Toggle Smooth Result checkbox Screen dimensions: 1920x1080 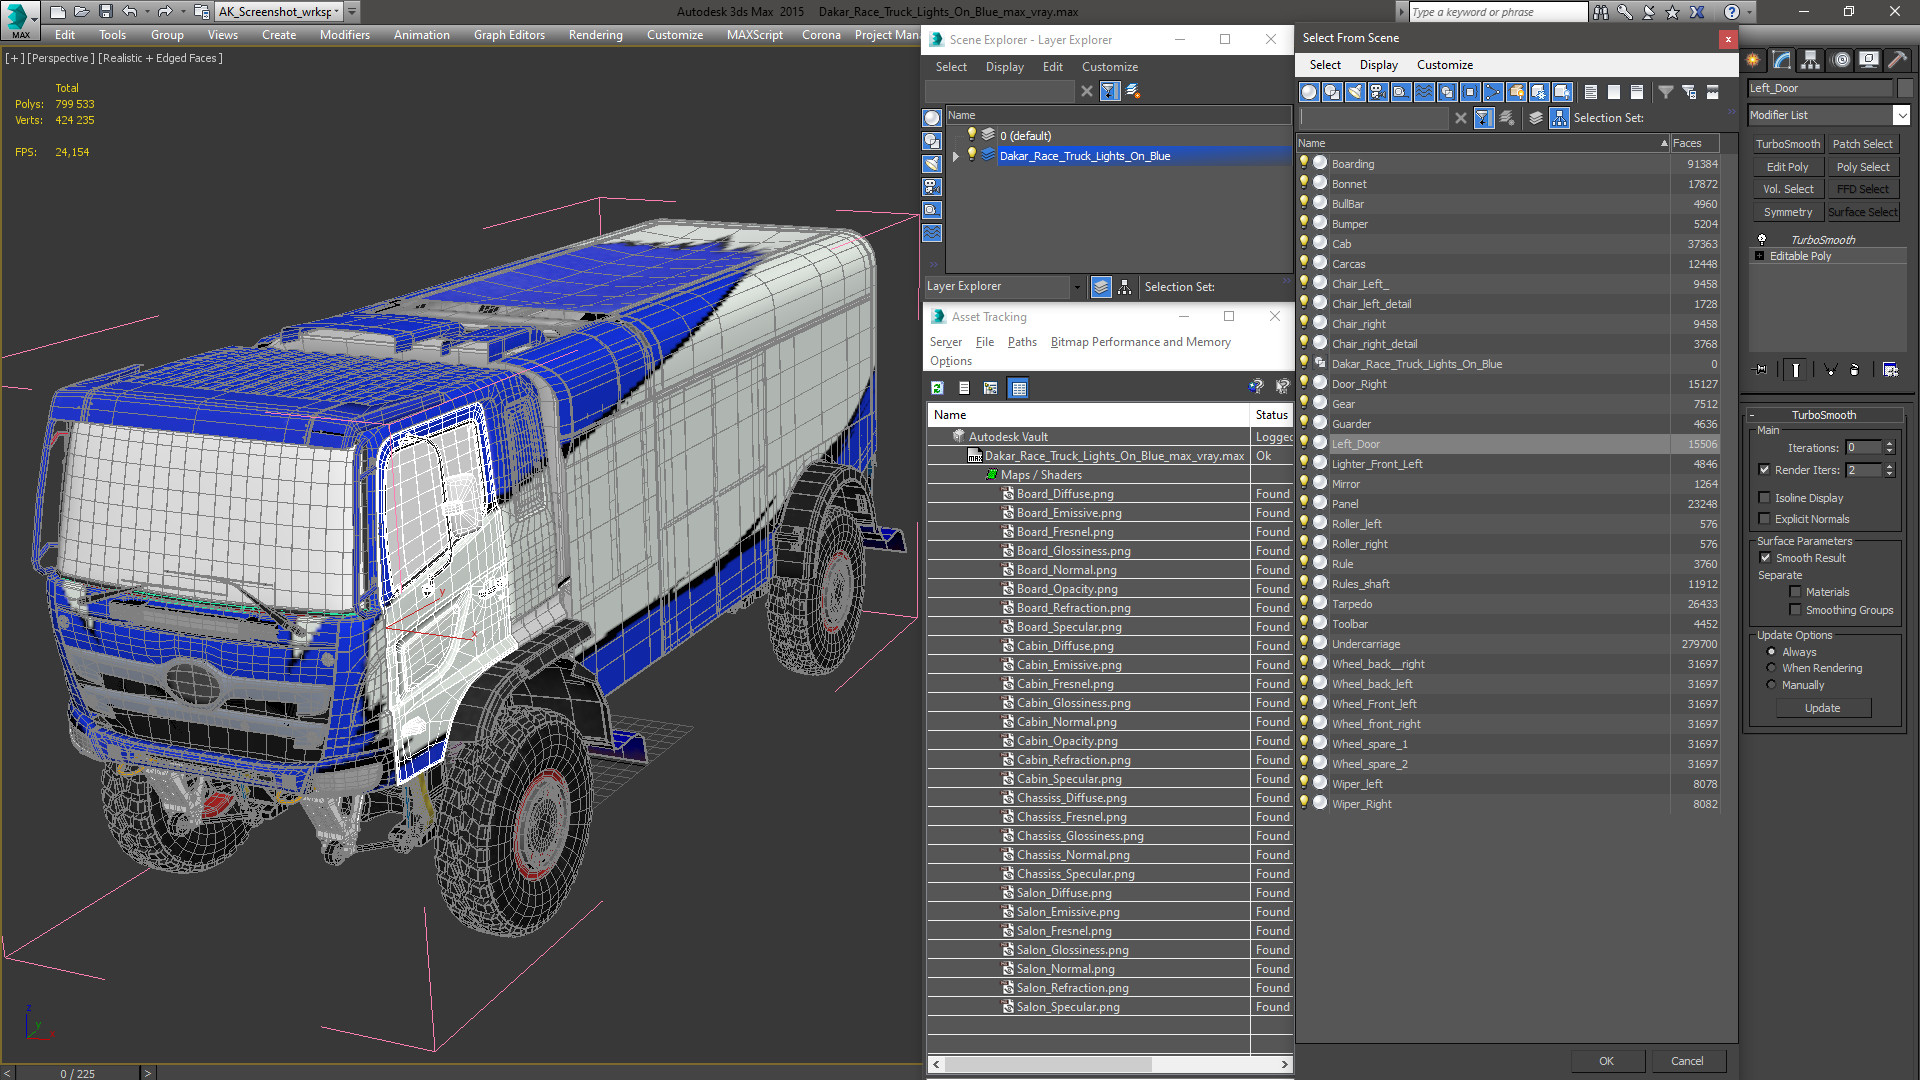pos(1765,558)
